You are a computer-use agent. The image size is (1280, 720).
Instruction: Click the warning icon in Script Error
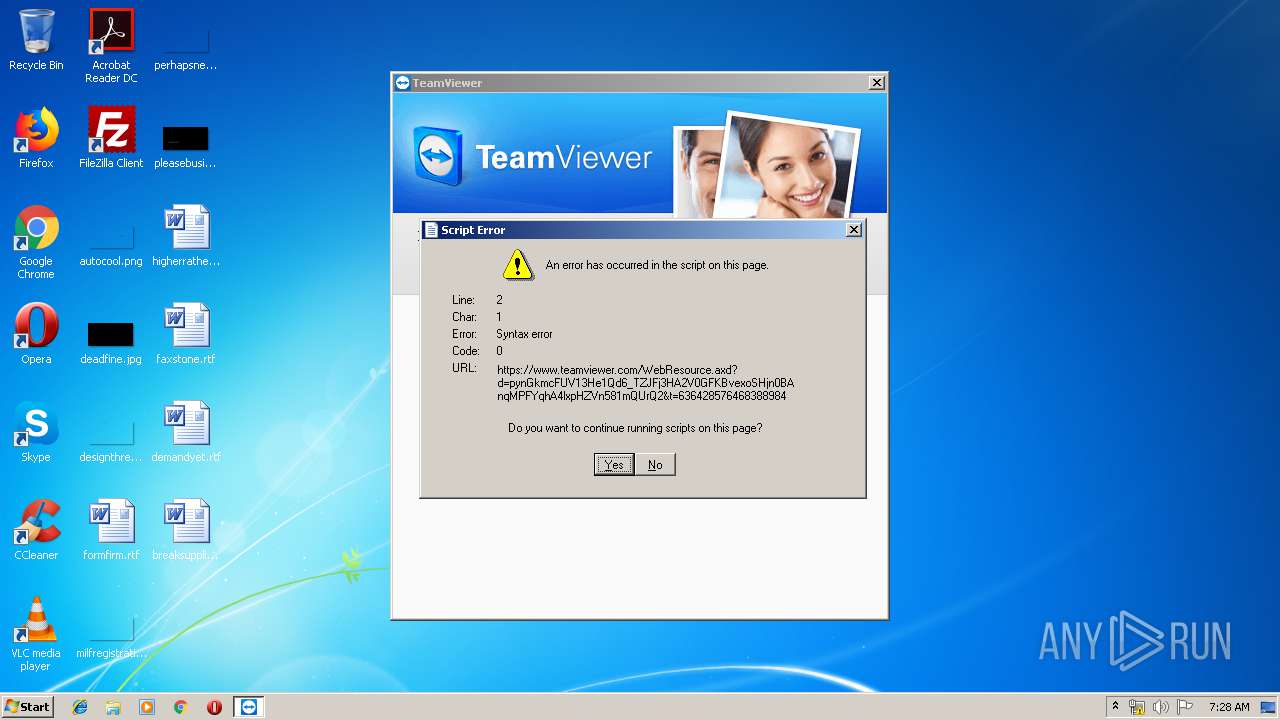[517, 265]
